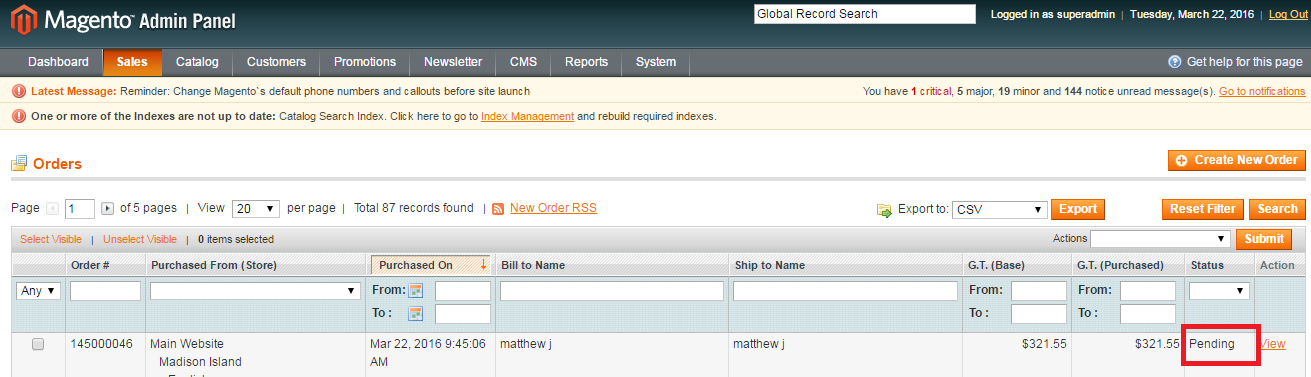Tick the checkbox for order 145000046
The image size is (1311, 377).
point(38,344)
